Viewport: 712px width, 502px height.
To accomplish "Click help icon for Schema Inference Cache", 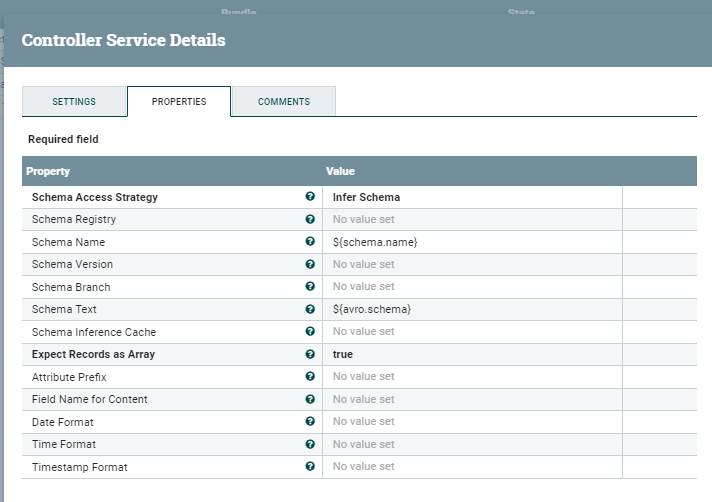I will [310, 332].
